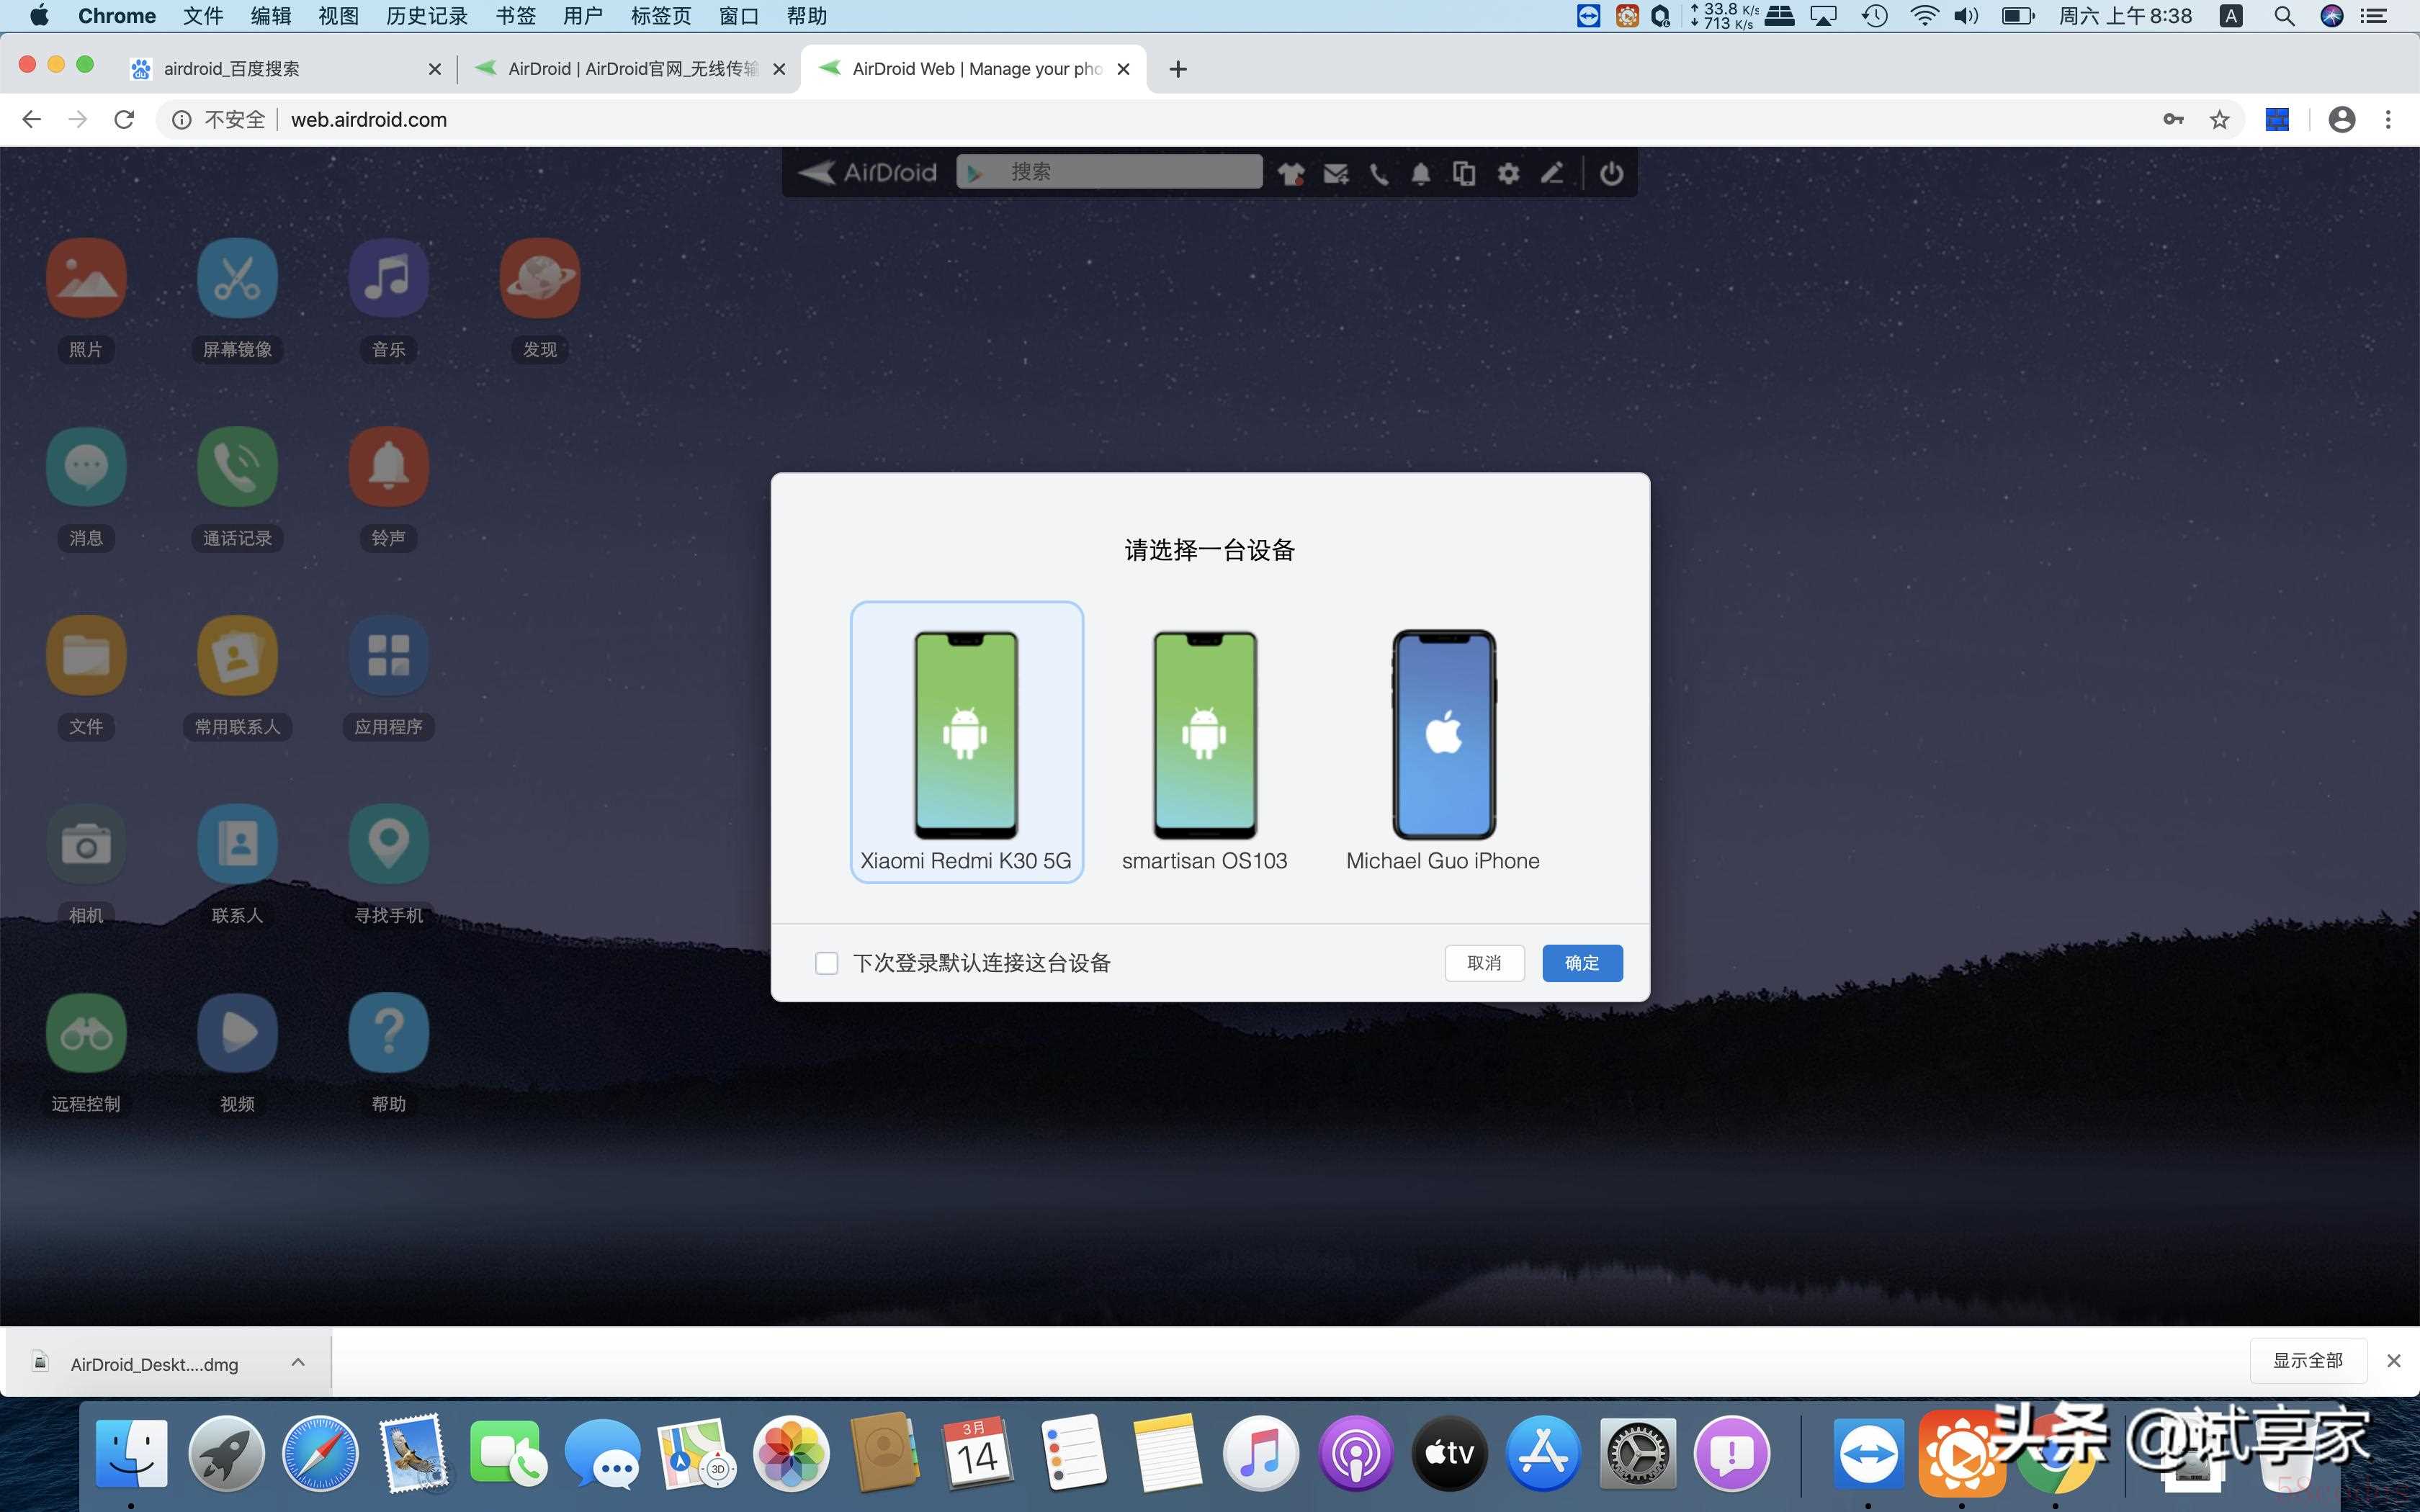Open the 帮助 help question-mark icon
The width and height of the screenshot is (2420, 1512).
tap(388, 1033)
